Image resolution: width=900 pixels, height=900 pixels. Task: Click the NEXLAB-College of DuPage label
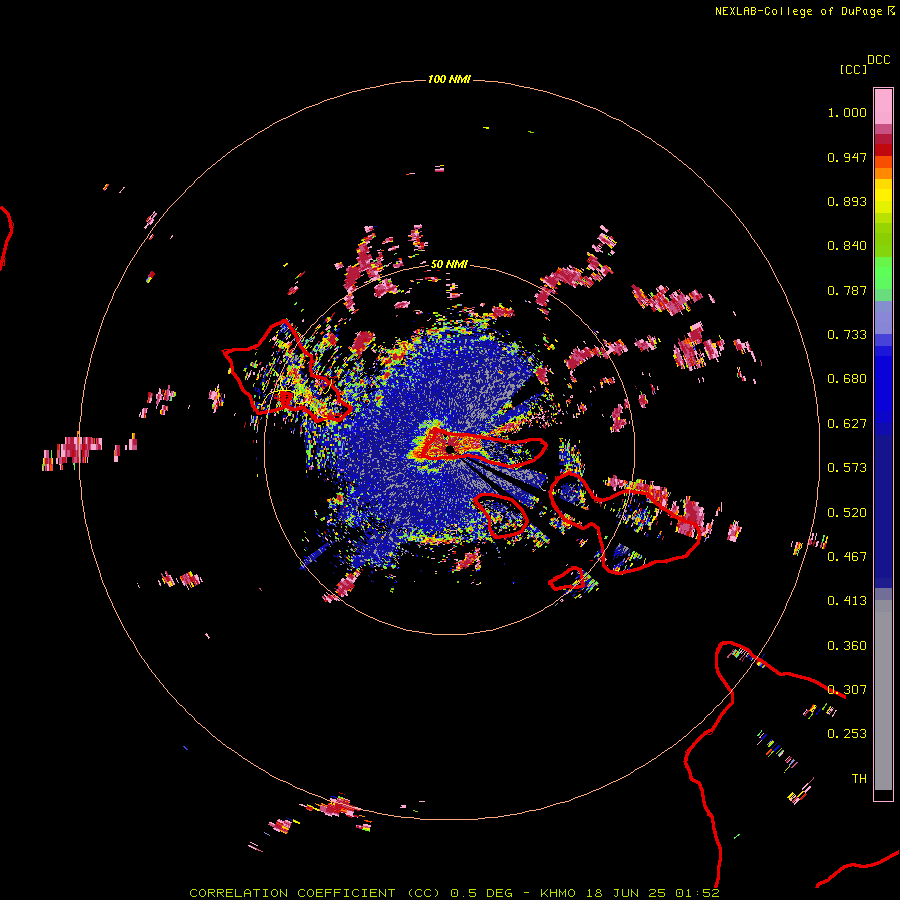click(x=798, y=11)
